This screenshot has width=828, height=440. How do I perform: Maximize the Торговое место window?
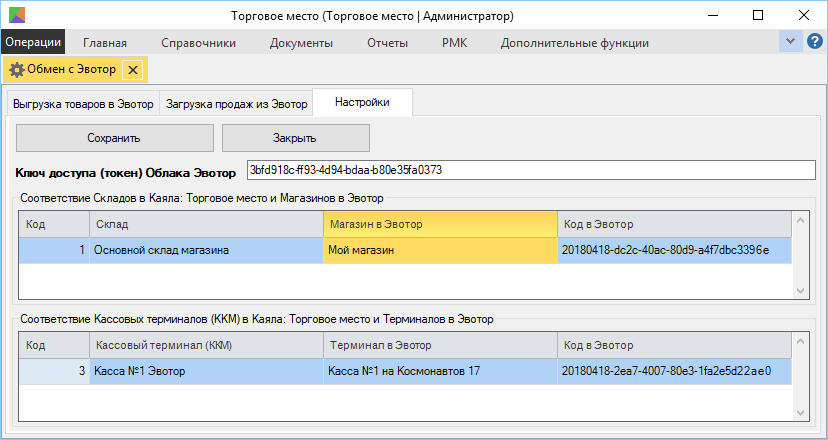tap(758, 15)
